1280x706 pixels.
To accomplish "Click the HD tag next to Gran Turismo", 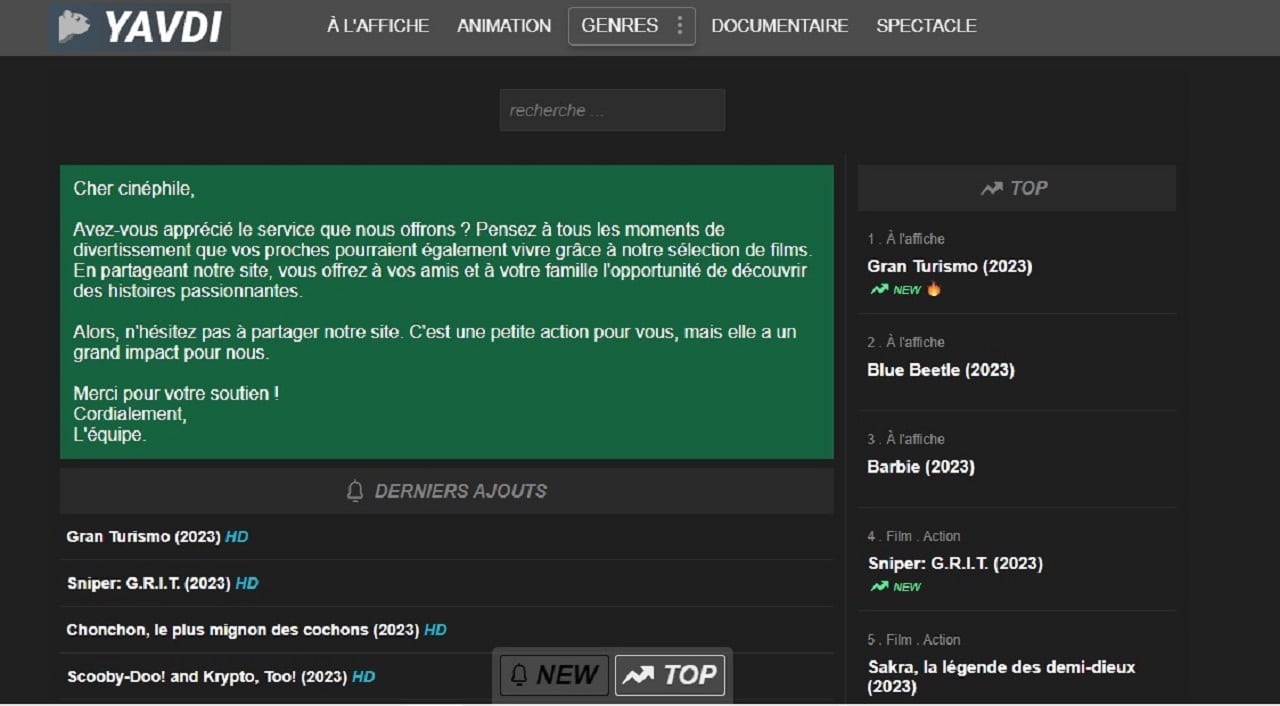I will point(237,537).
